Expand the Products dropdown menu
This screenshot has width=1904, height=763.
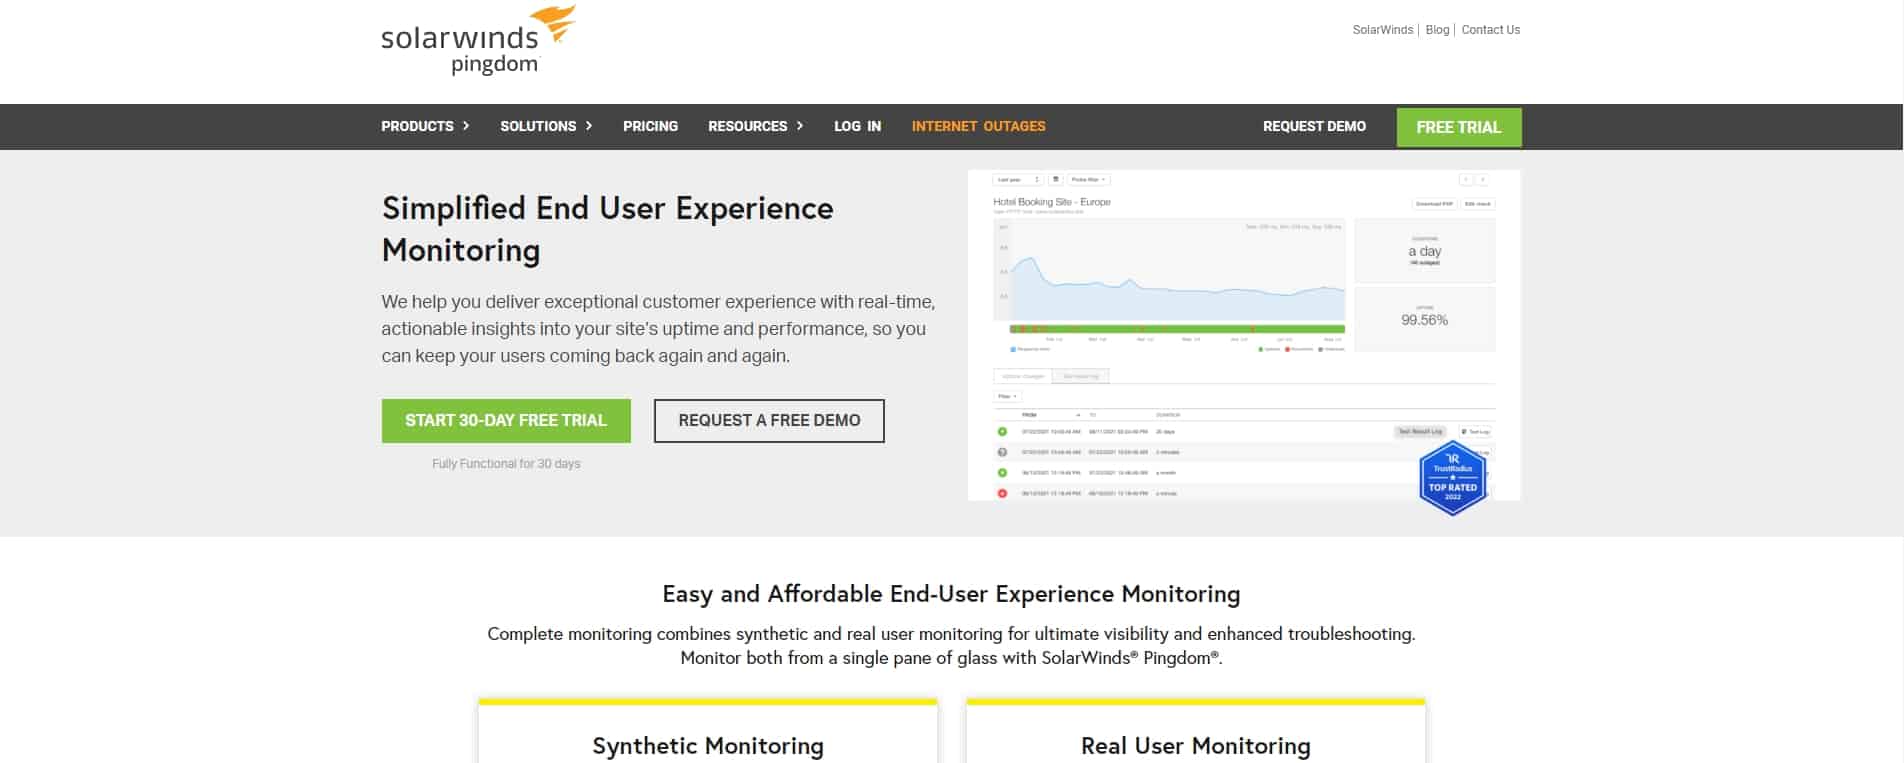point(425,126)
